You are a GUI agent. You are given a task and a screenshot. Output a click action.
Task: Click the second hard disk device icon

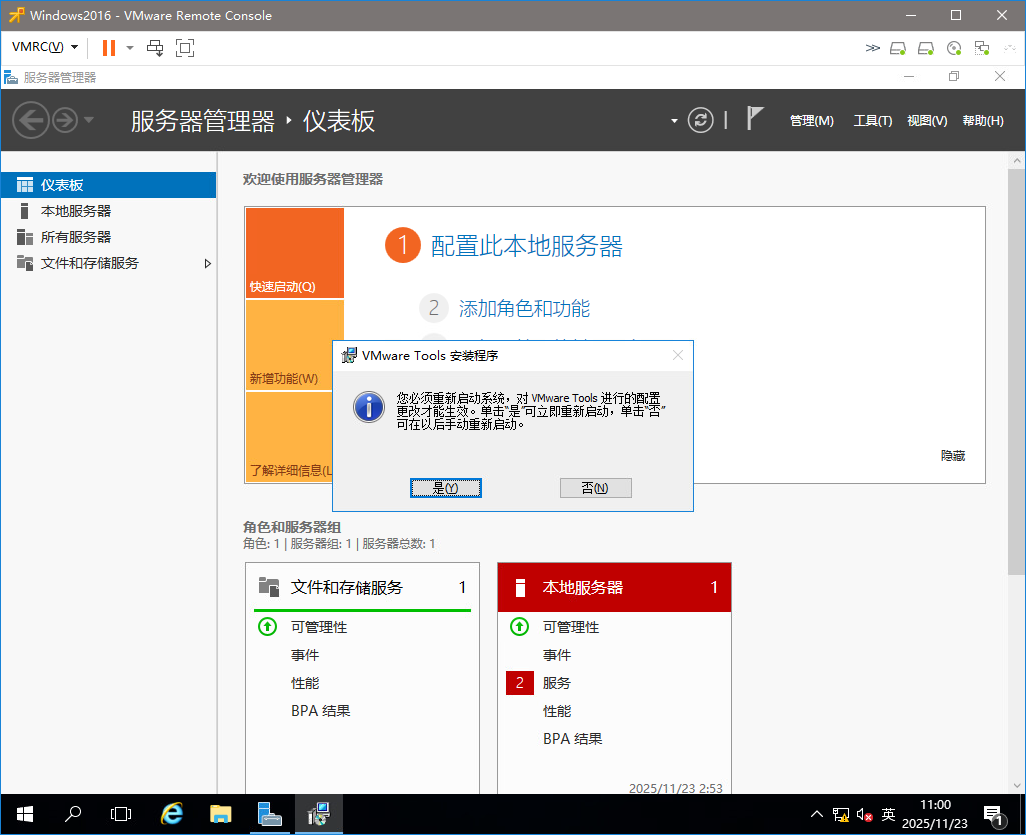(x=926, y=48)
